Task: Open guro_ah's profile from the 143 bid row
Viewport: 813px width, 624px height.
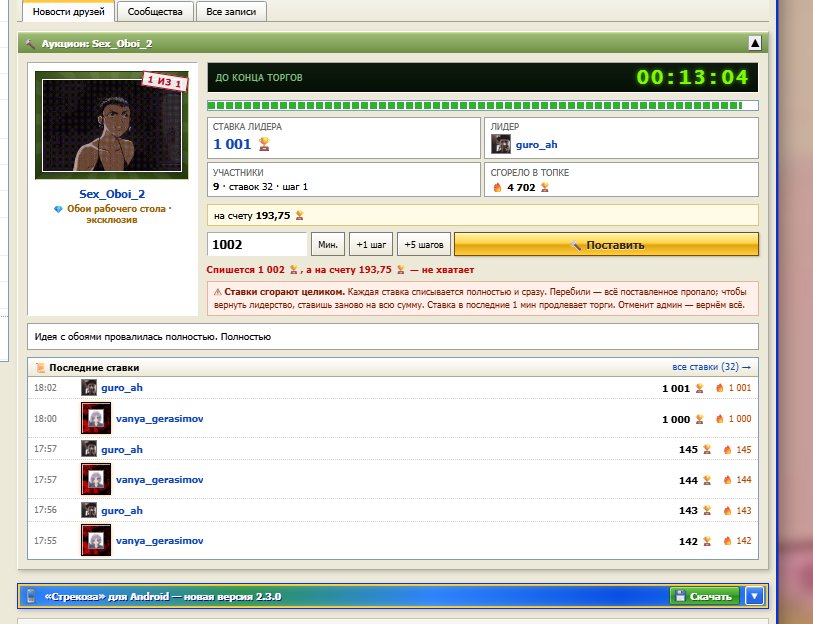Action: coord(122,510)
